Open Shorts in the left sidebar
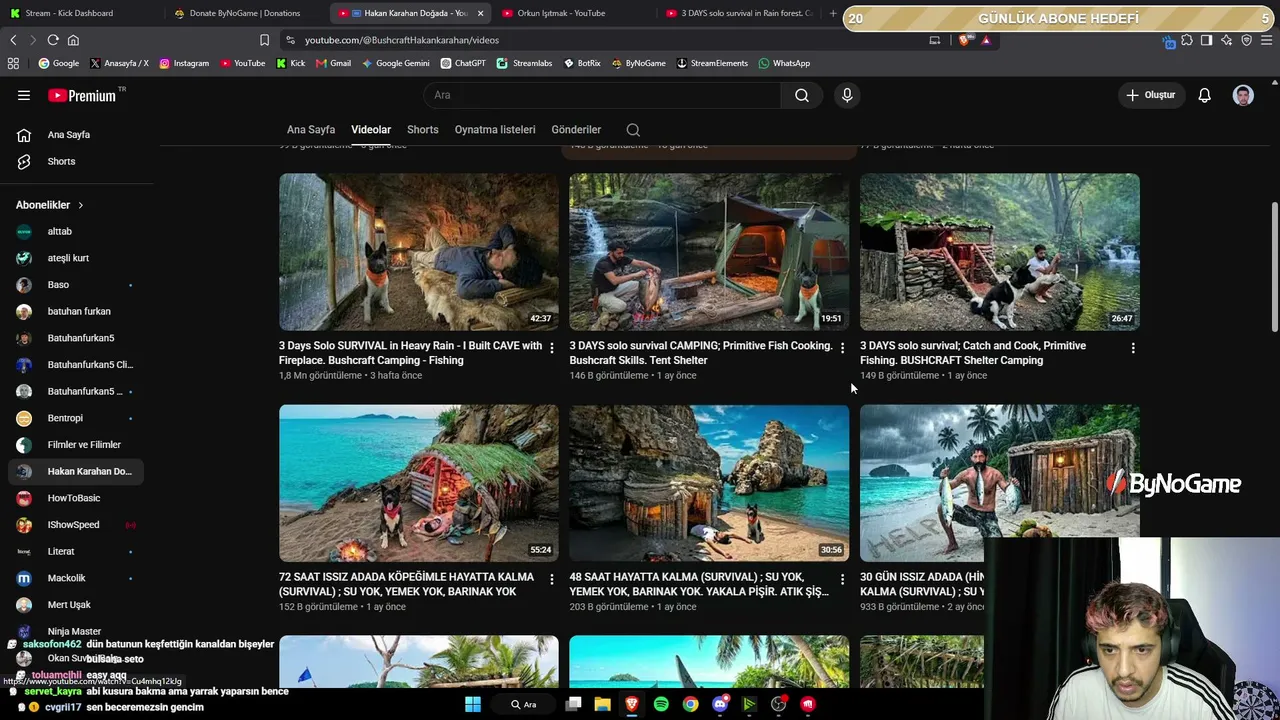The width and height of the screenshot is (1280, 720). click(77, 161)
